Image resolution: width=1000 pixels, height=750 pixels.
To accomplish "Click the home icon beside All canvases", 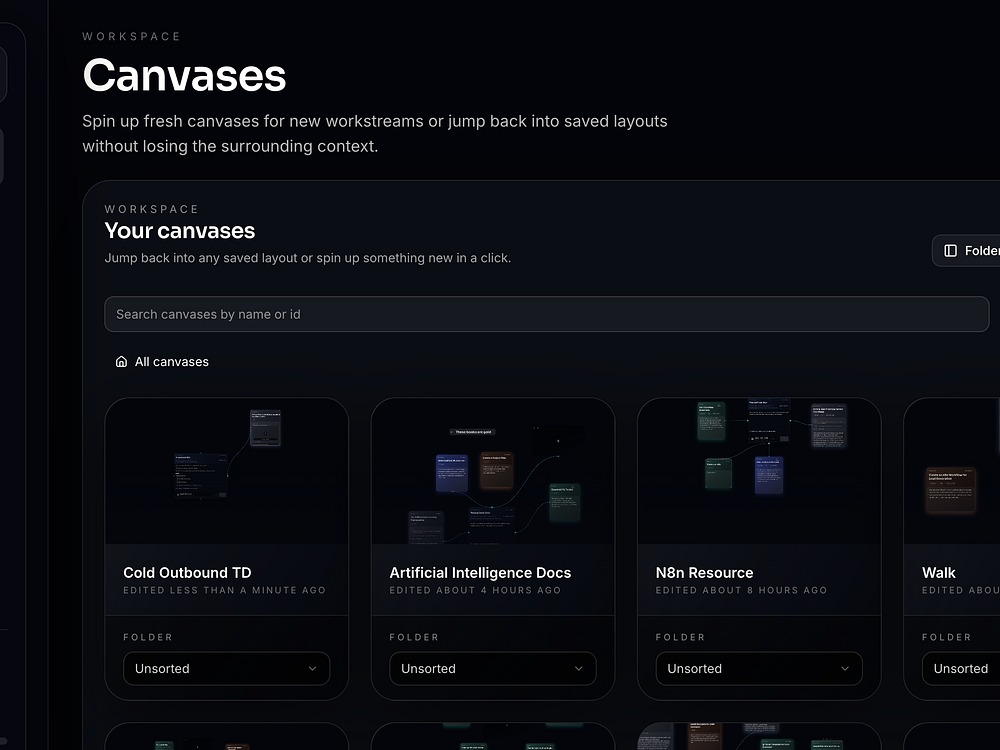I will point(121,362).
